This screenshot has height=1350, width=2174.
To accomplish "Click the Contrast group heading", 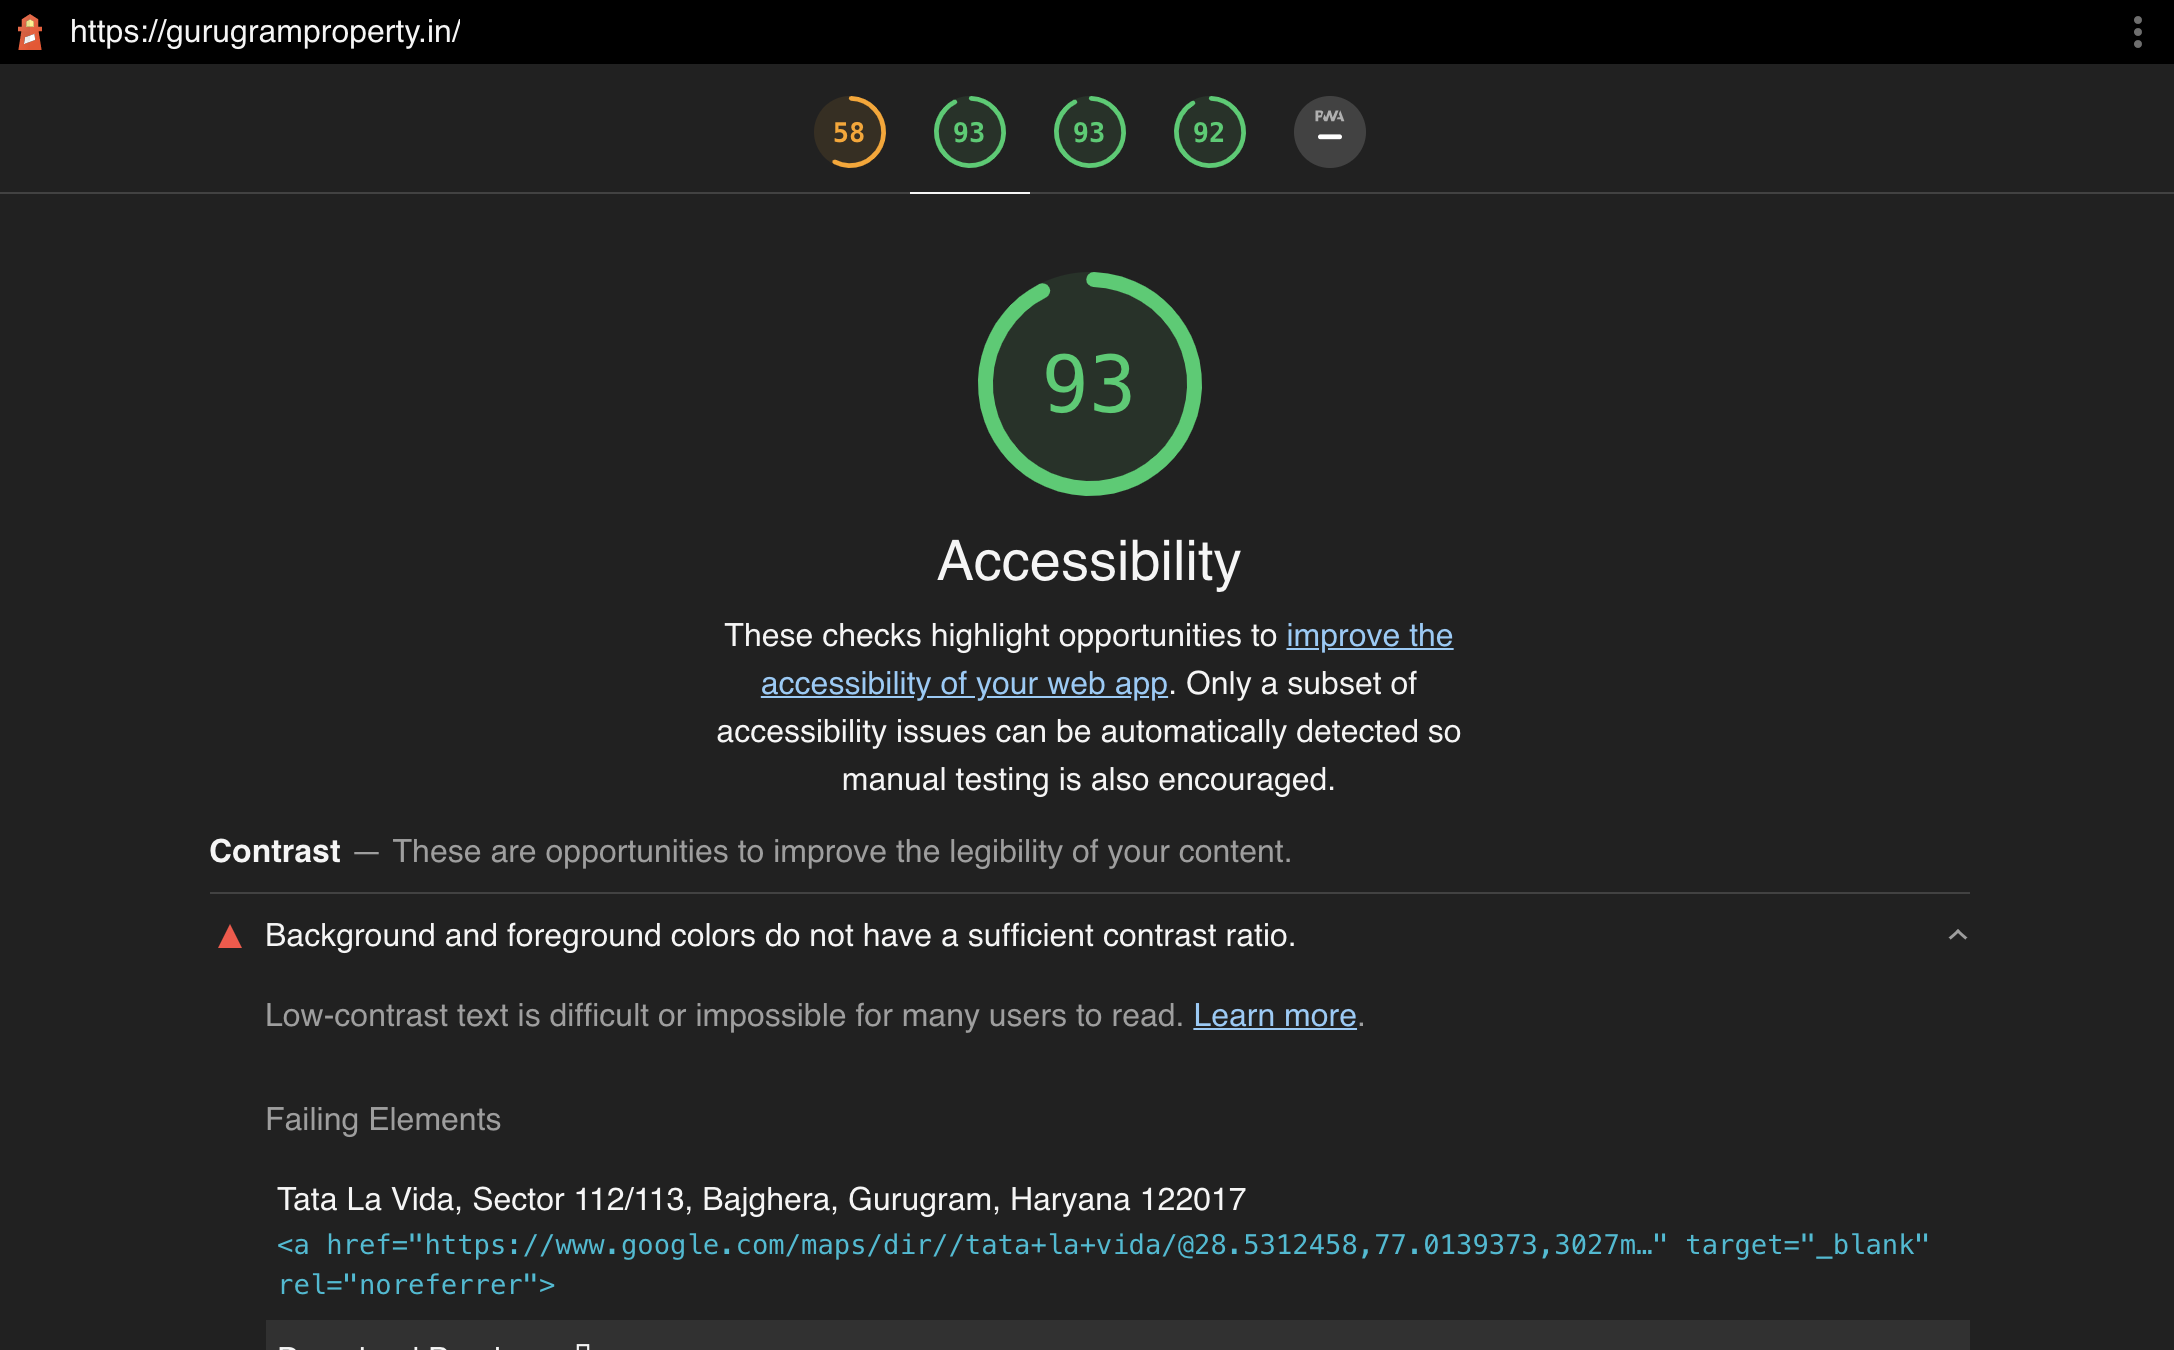I will click(275, 852).
